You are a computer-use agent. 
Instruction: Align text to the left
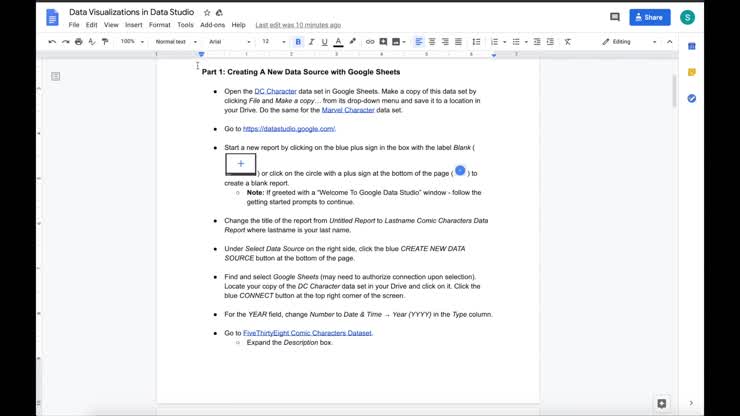pyautogui.click(x=419, y=42)
